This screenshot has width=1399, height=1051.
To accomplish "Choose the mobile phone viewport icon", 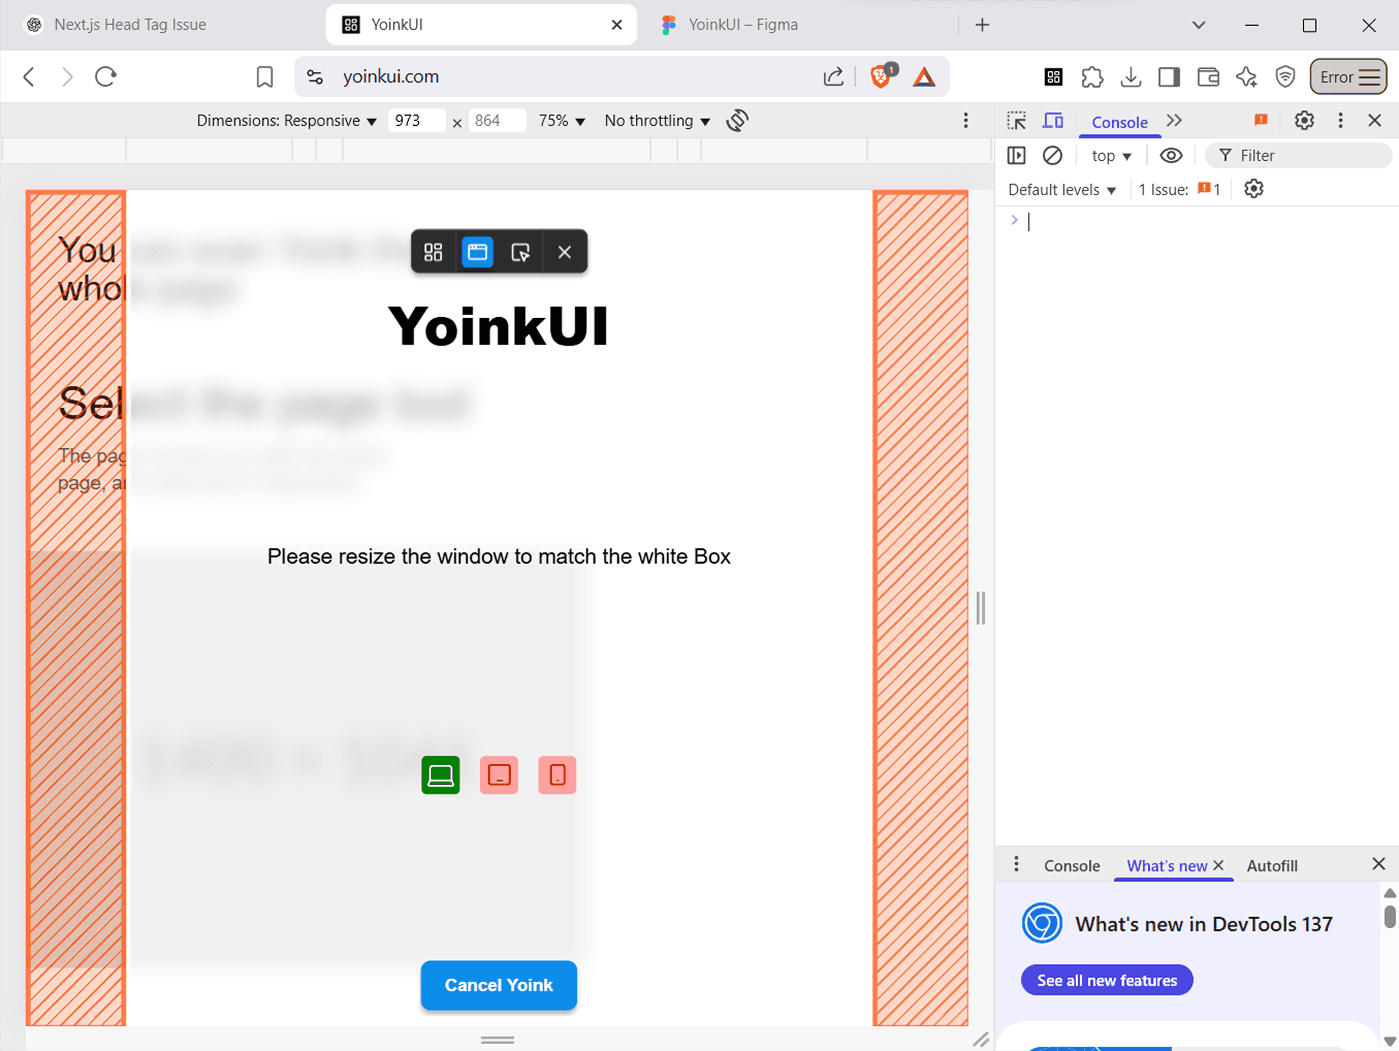I will pos(557,775).
